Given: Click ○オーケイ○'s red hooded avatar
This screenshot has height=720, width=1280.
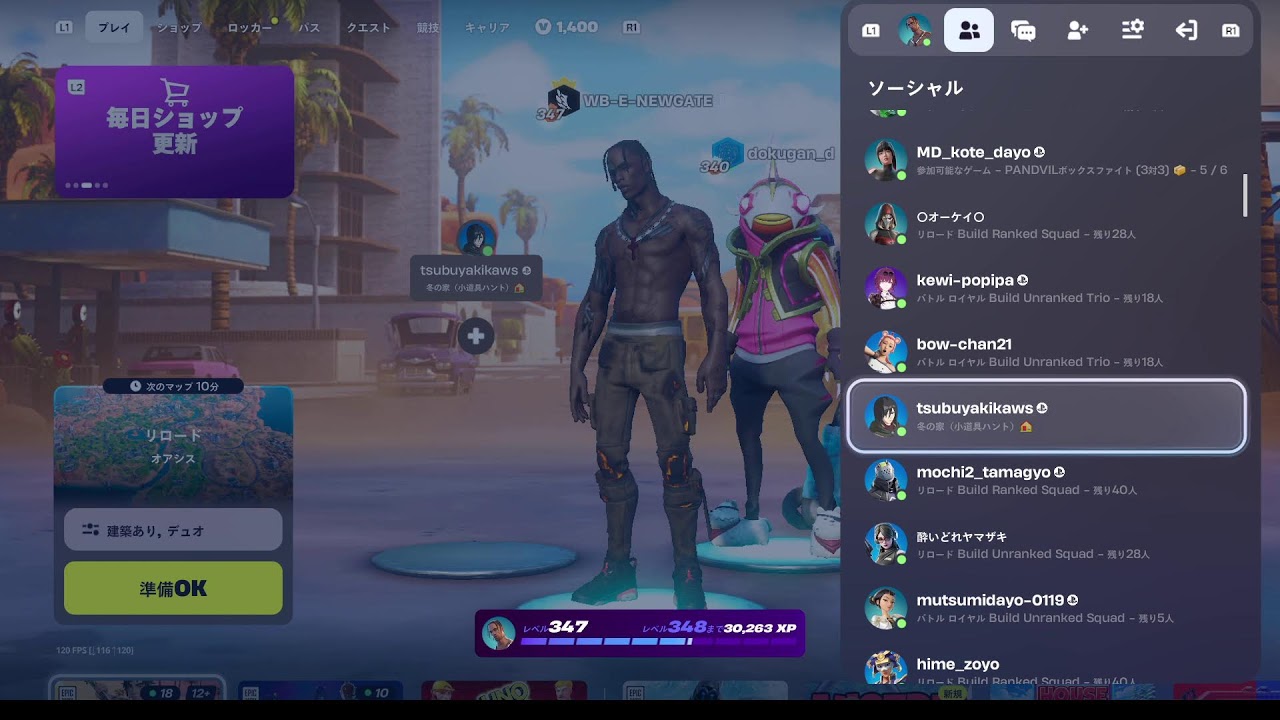Looking at the screenshot, I should [x=885, y=224].
